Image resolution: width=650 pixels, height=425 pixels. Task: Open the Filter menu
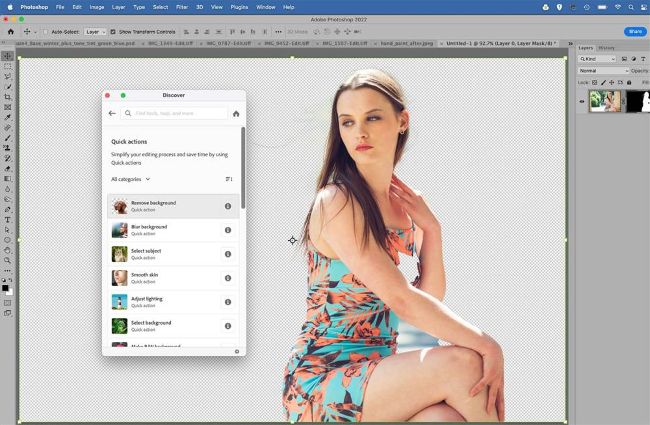(181, 7)
